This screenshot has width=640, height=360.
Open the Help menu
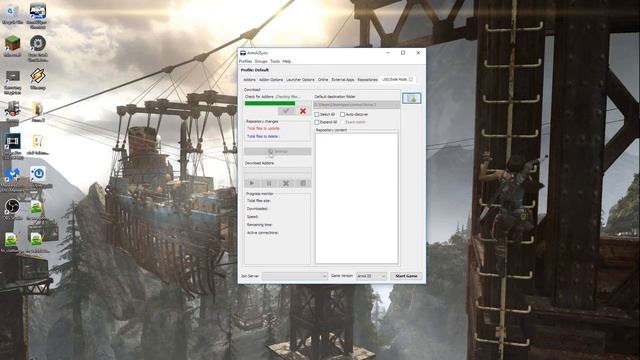pos(287,61)
